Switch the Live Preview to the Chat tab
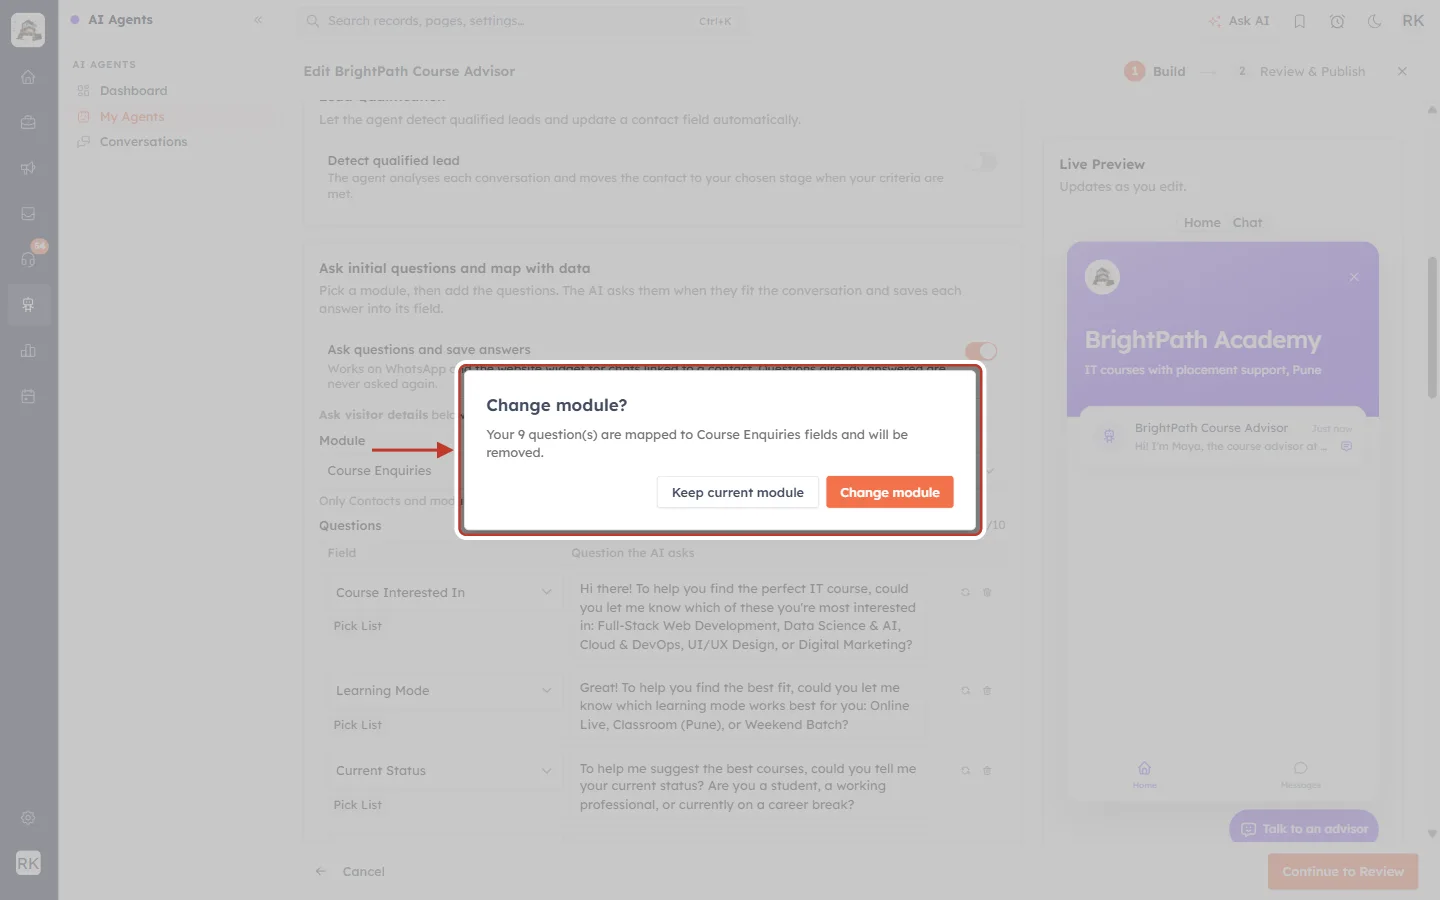This screenshot has height=900, width=1440. [x=1247, y=222]
